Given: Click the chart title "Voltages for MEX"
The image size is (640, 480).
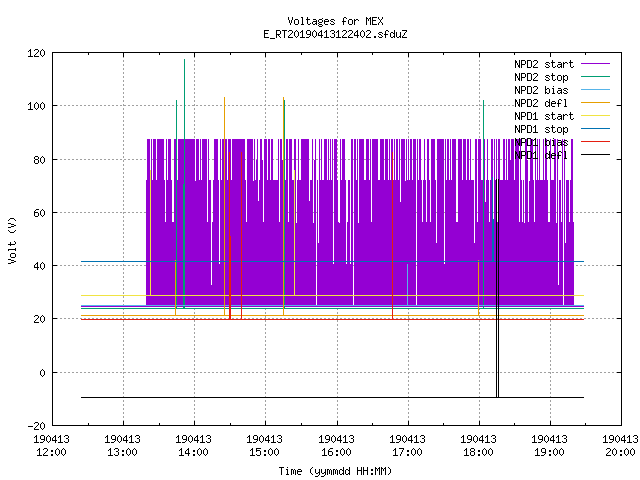Looking at the screenshot, I should tap(335, 21).
